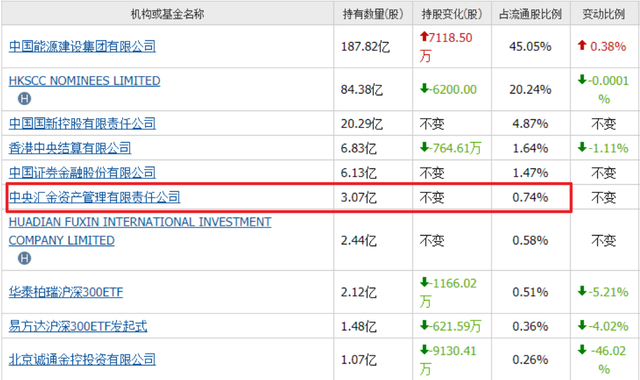Screen dimensions: 640x380
Task: Select holding amount 1.48亿
Action: click(358, 326)
